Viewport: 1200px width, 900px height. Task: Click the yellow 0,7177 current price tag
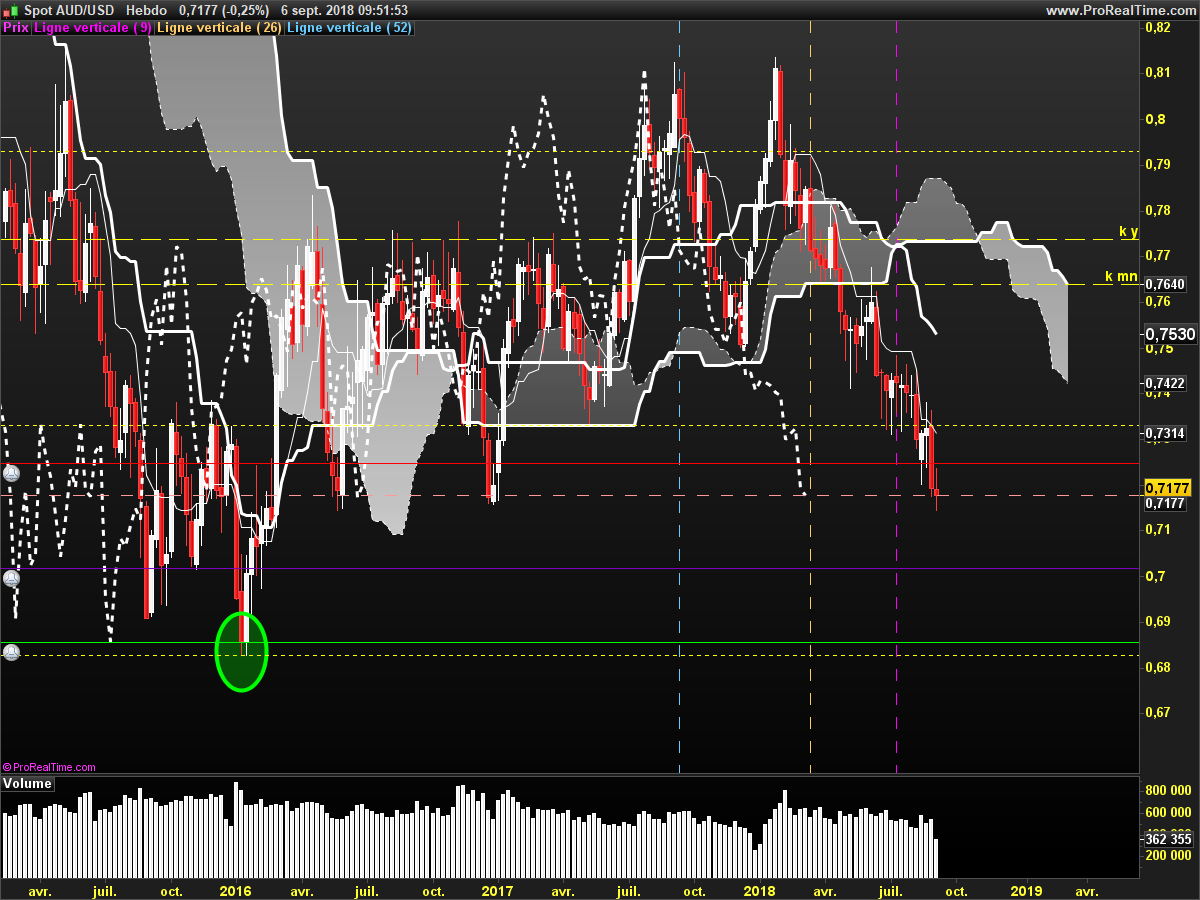pos(1168,487)
